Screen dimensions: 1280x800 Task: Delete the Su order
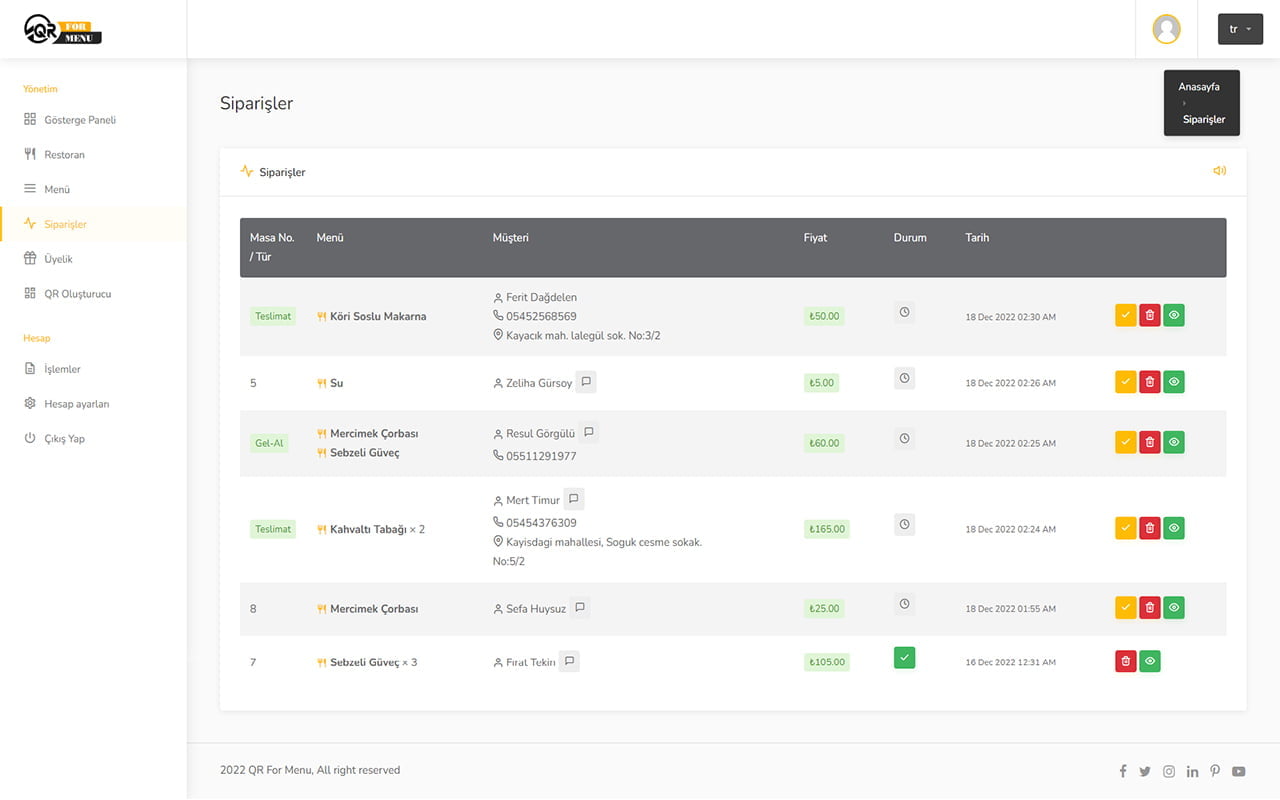[1150, 382]
